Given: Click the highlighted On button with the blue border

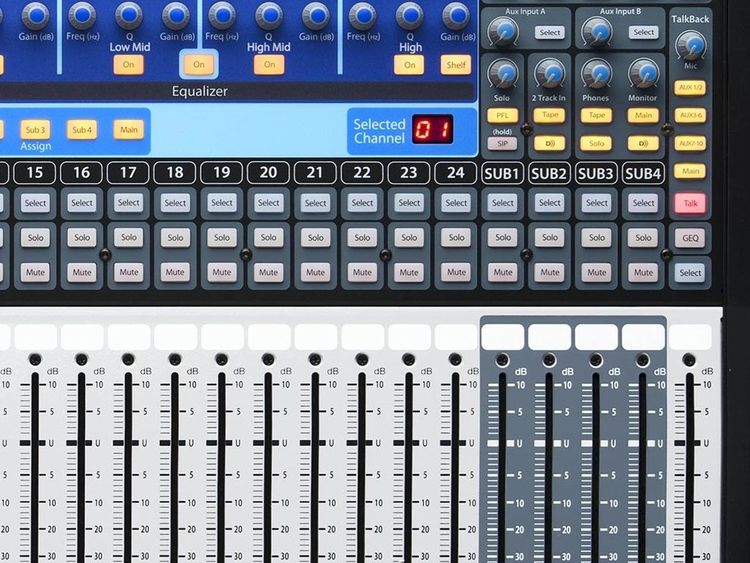Looking at the screenshot, I should 199,64.
